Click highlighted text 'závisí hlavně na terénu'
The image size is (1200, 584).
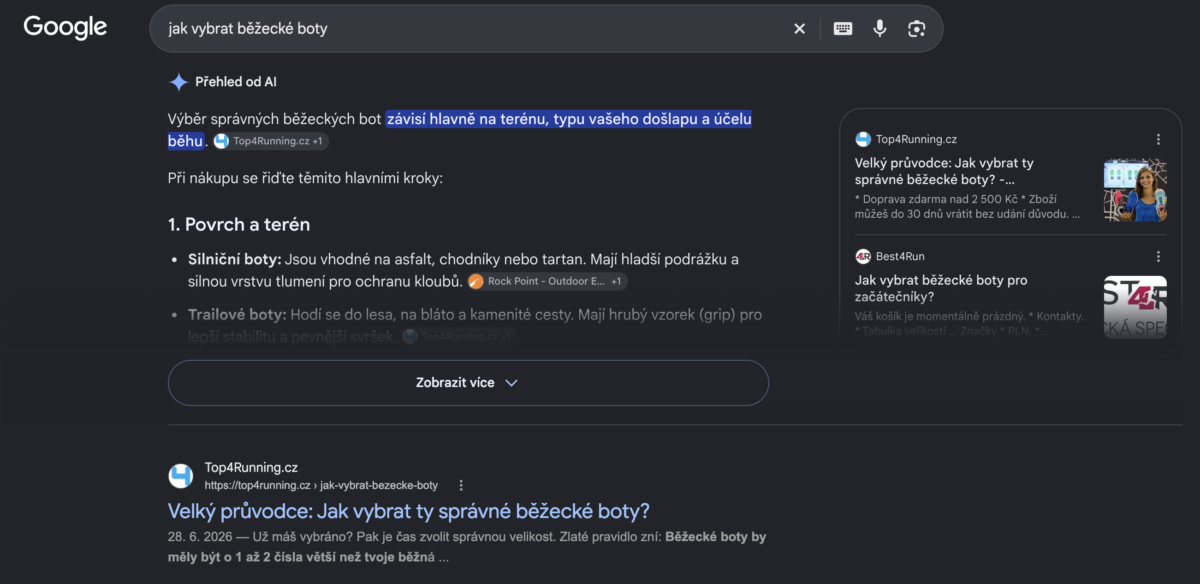tap(467, 120)
